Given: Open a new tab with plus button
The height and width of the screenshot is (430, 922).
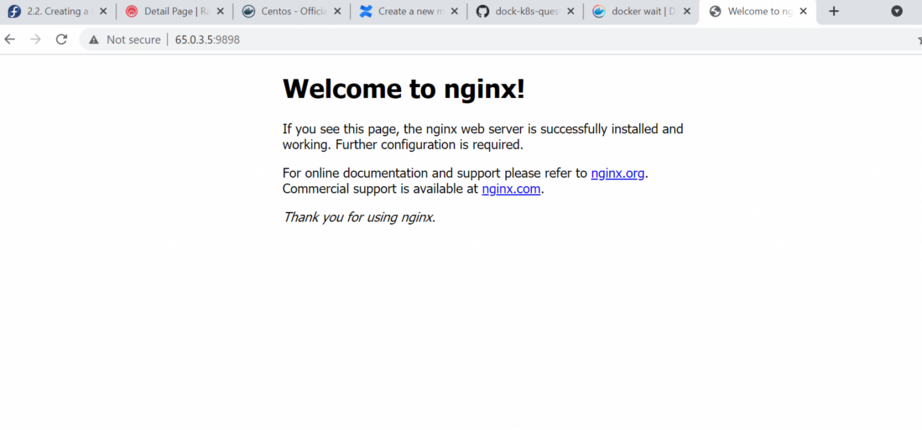Looking at the screenshot, I should click(x=834, y=11).
